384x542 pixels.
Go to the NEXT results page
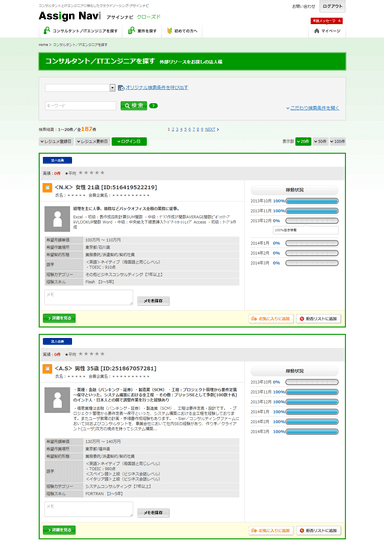[x=212, y=129]
